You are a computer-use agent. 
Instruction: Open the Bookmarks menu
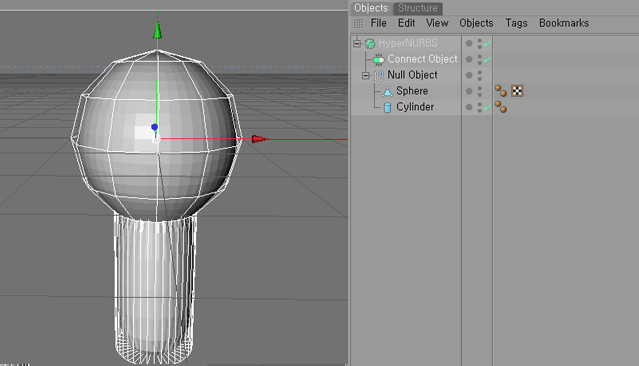[x=564, y=23]
